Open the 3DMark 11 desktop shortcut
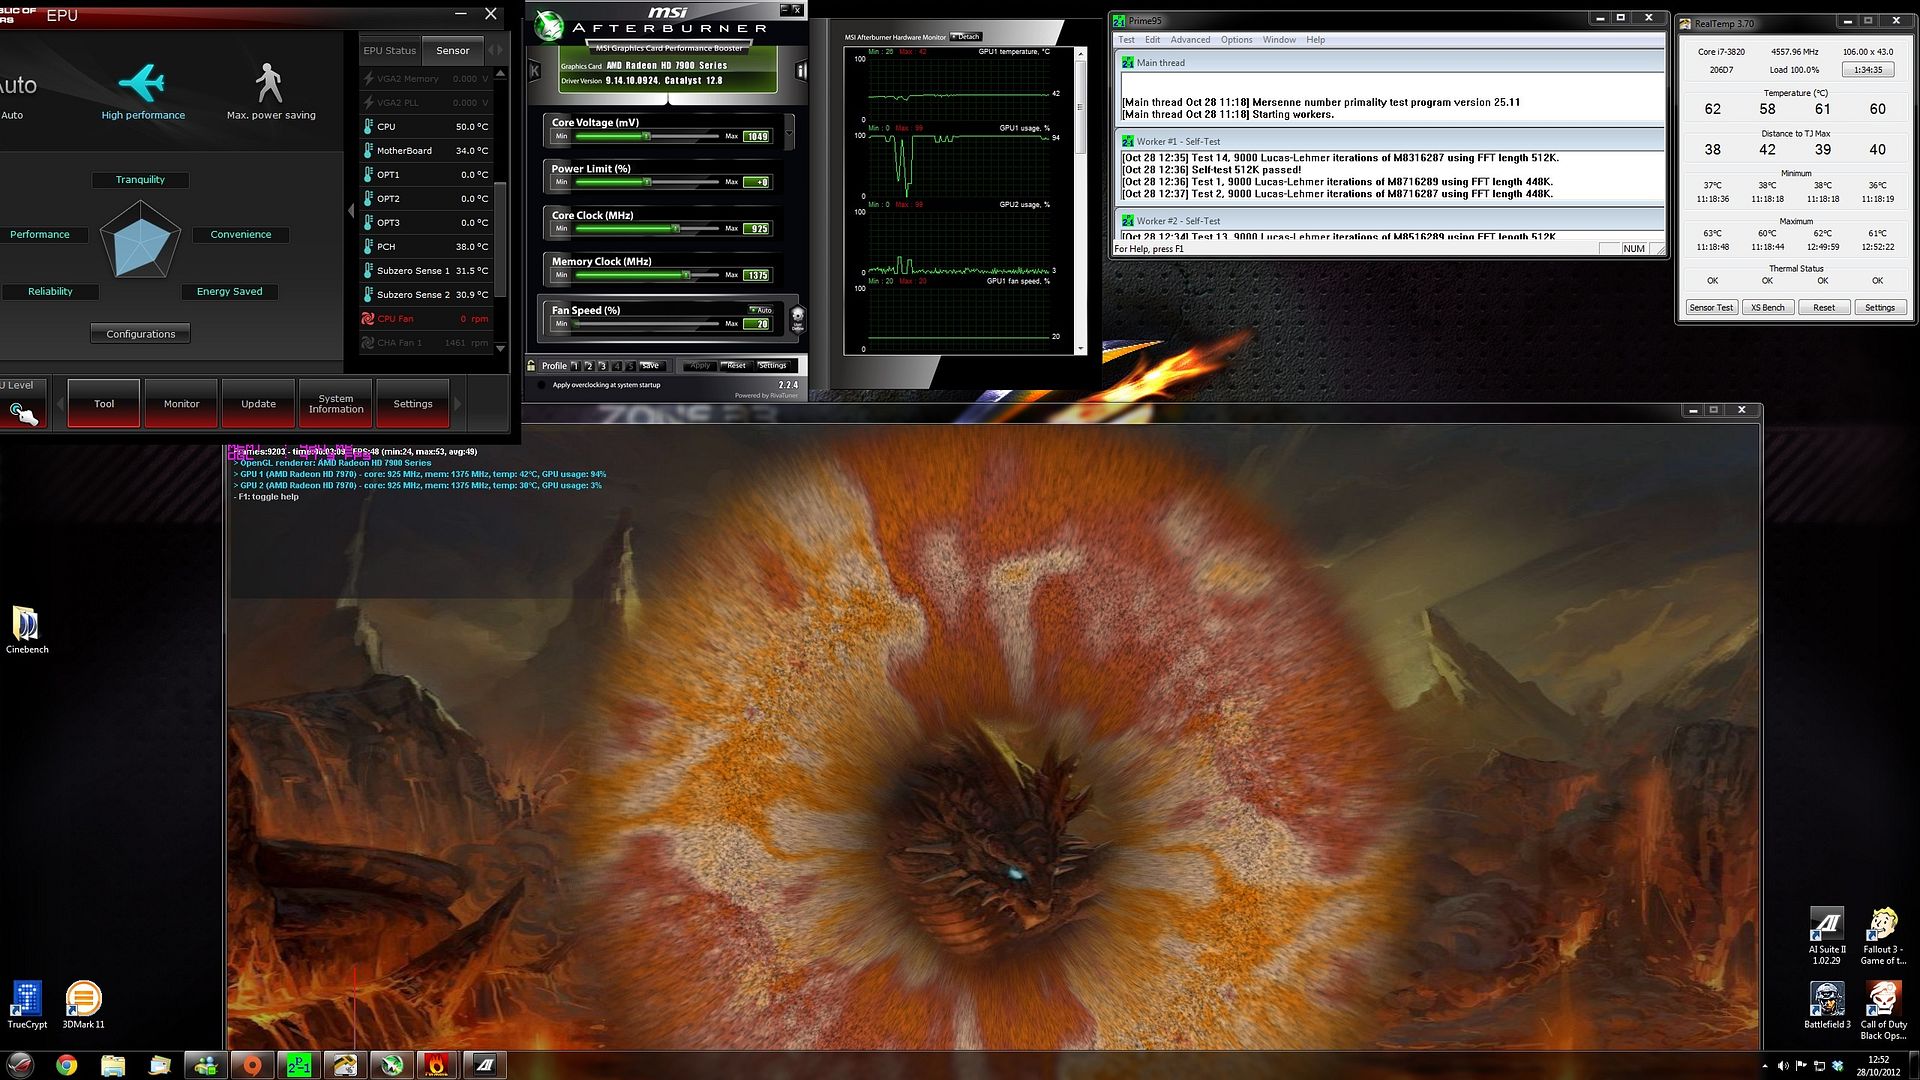 tap(83, 1004)
